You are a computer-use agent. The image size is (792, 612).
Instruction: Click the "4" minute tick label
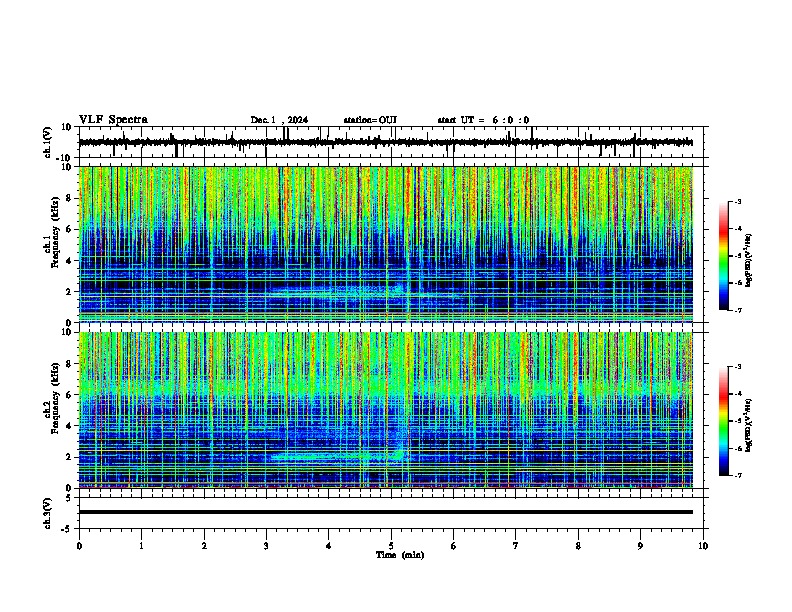(329, 546)
